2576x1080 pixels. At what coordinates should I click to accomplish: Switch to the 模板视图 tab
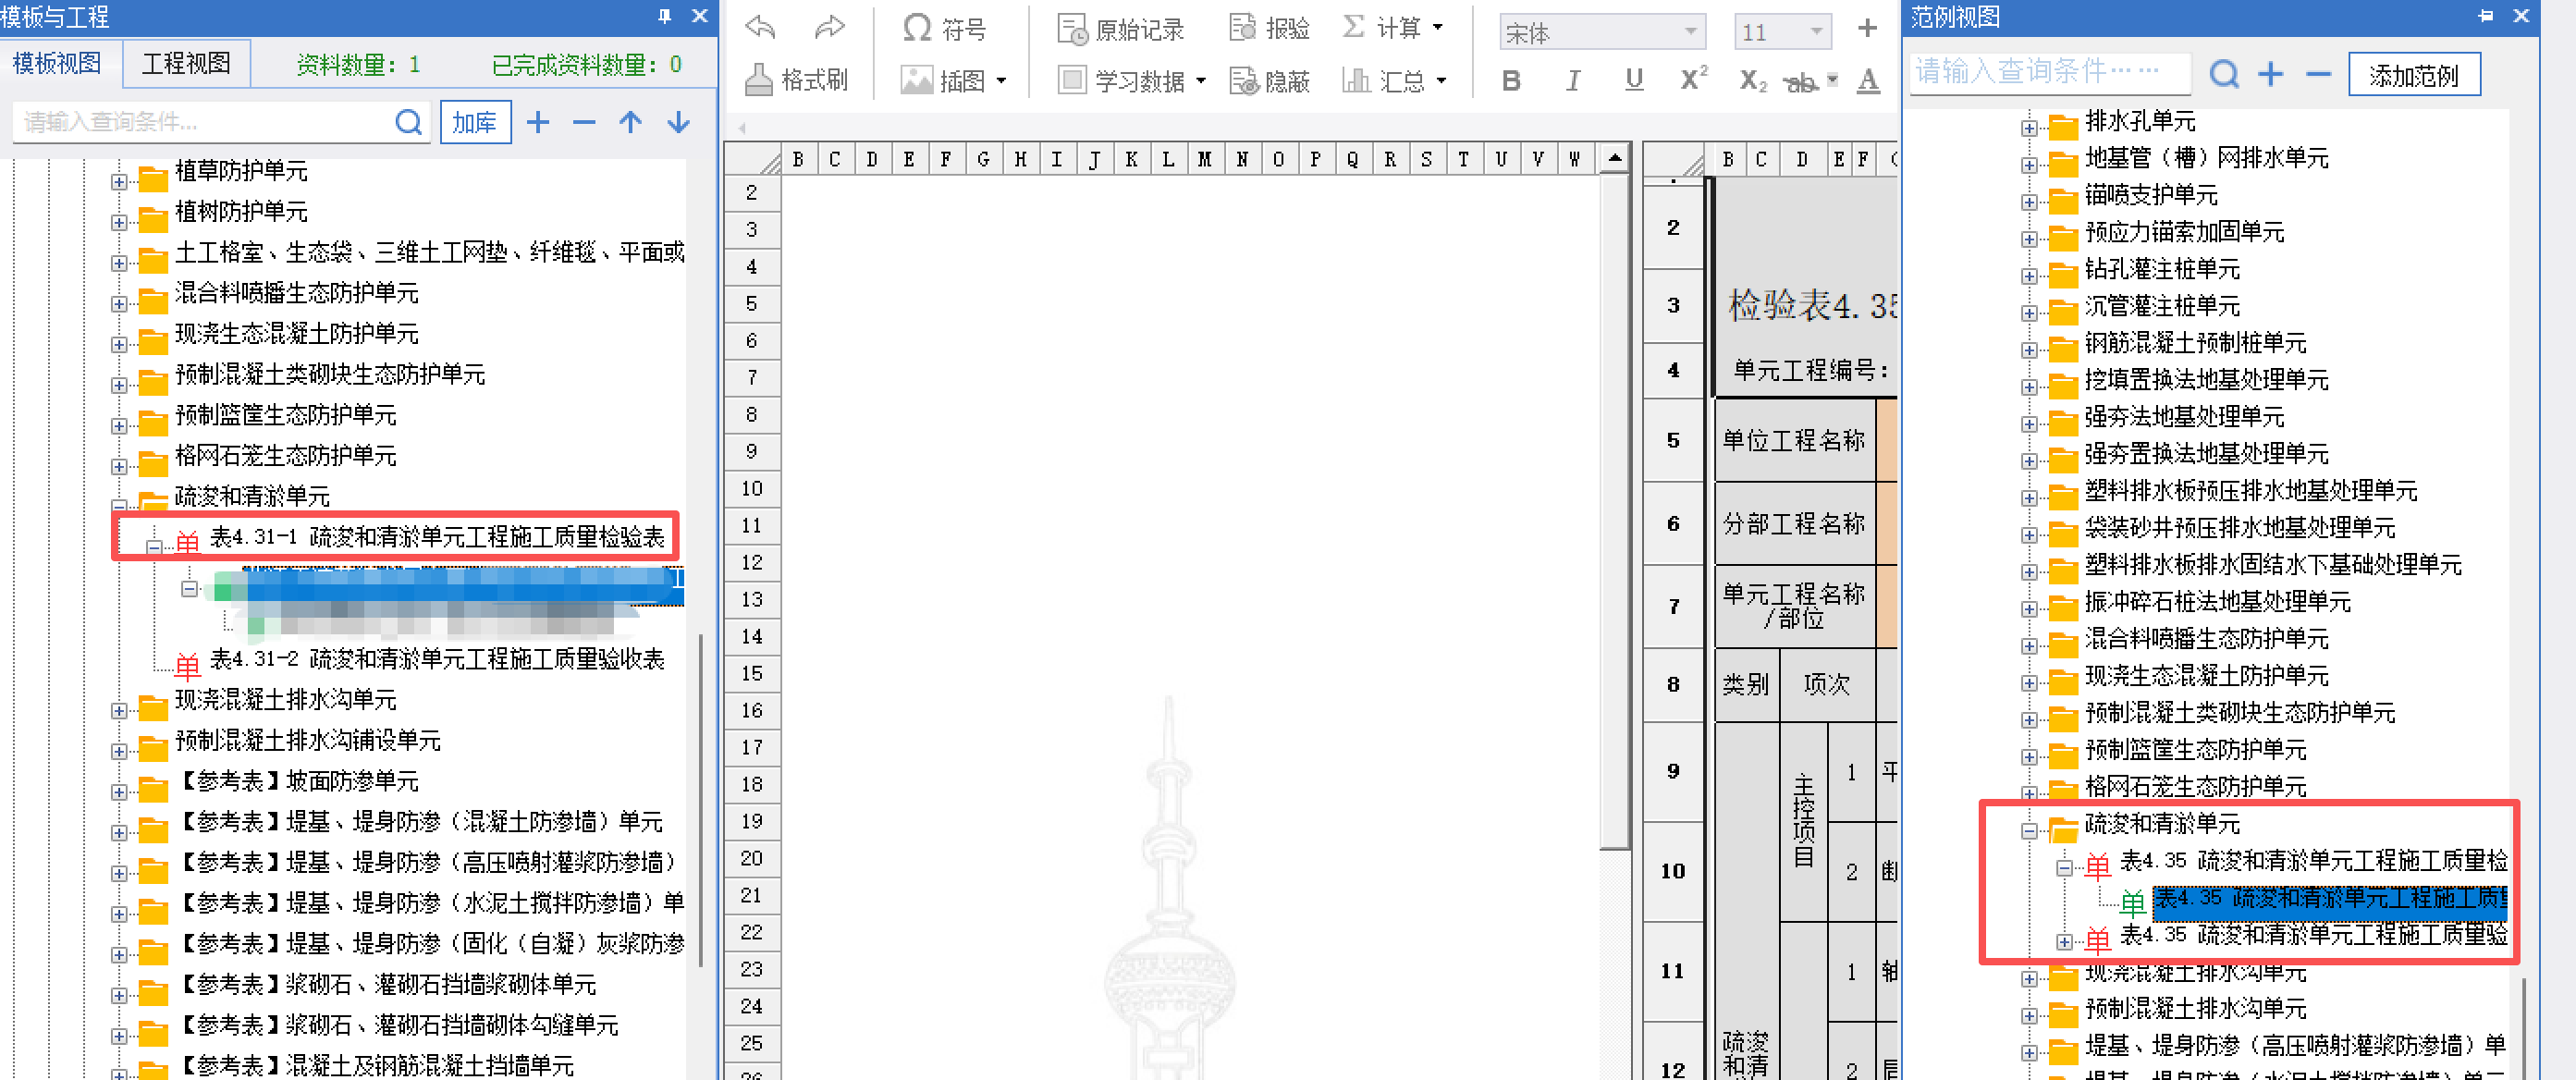(57, 64)
